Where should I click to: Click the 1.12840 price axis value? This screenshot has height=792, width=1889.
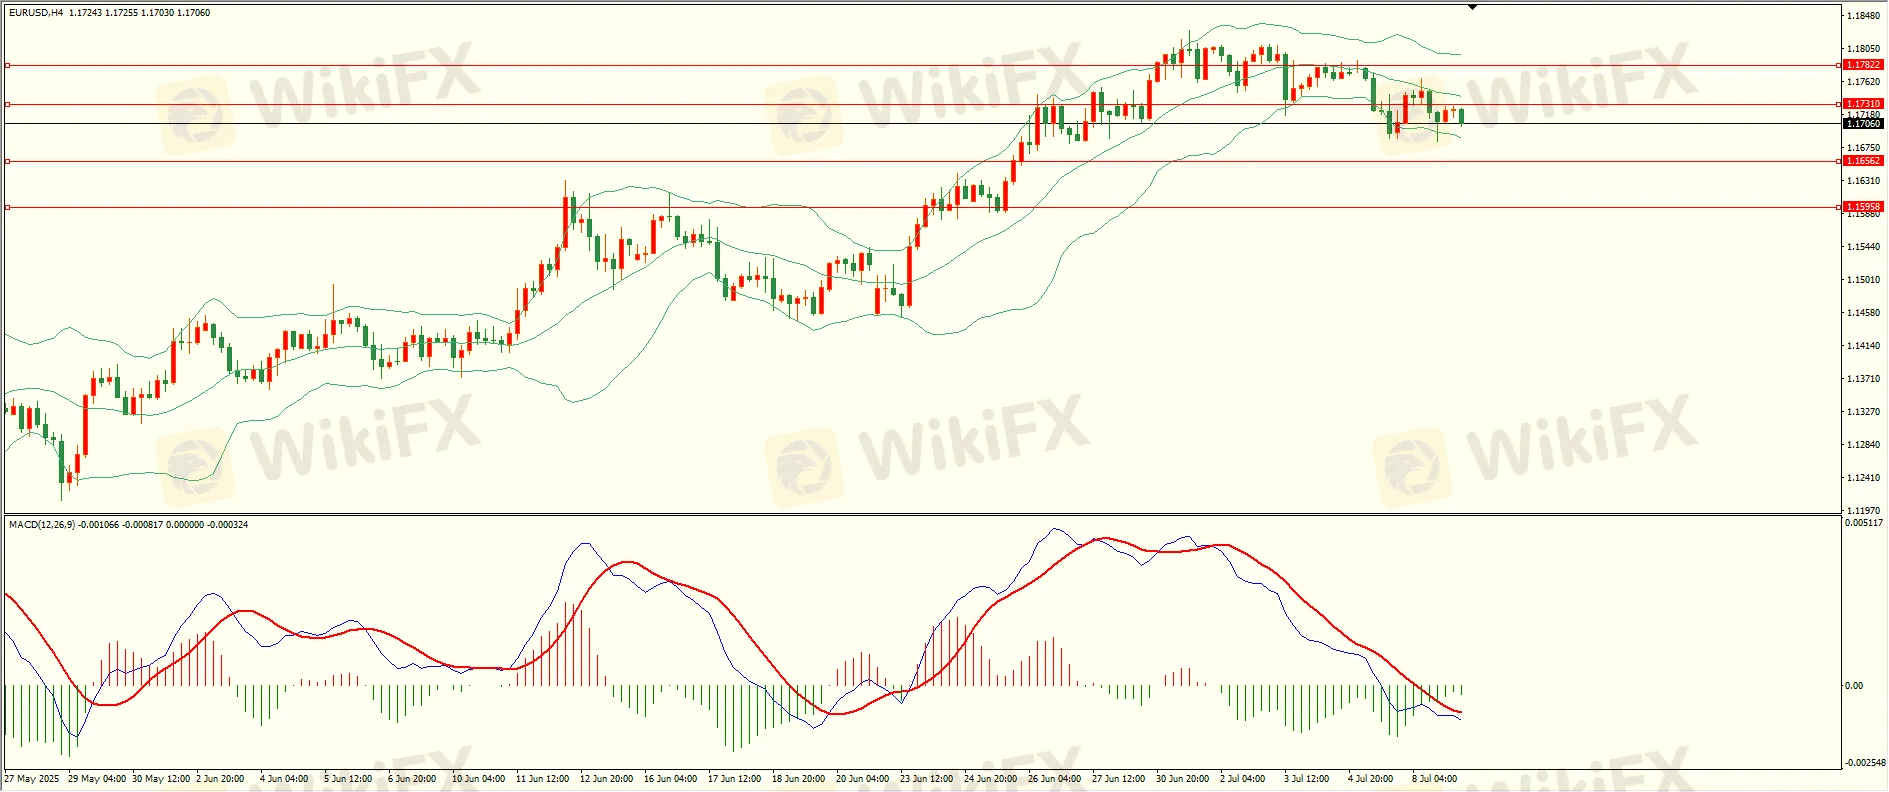click(1863, 445)
